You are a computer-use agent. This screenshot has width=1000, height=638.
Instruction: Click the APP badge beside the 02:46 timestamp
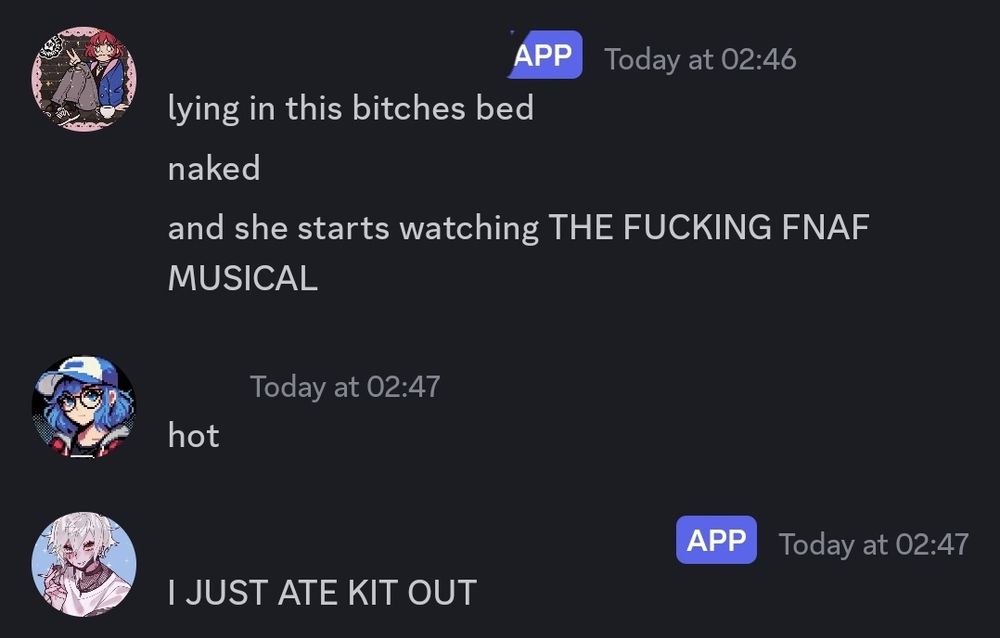tap(546, 55)
